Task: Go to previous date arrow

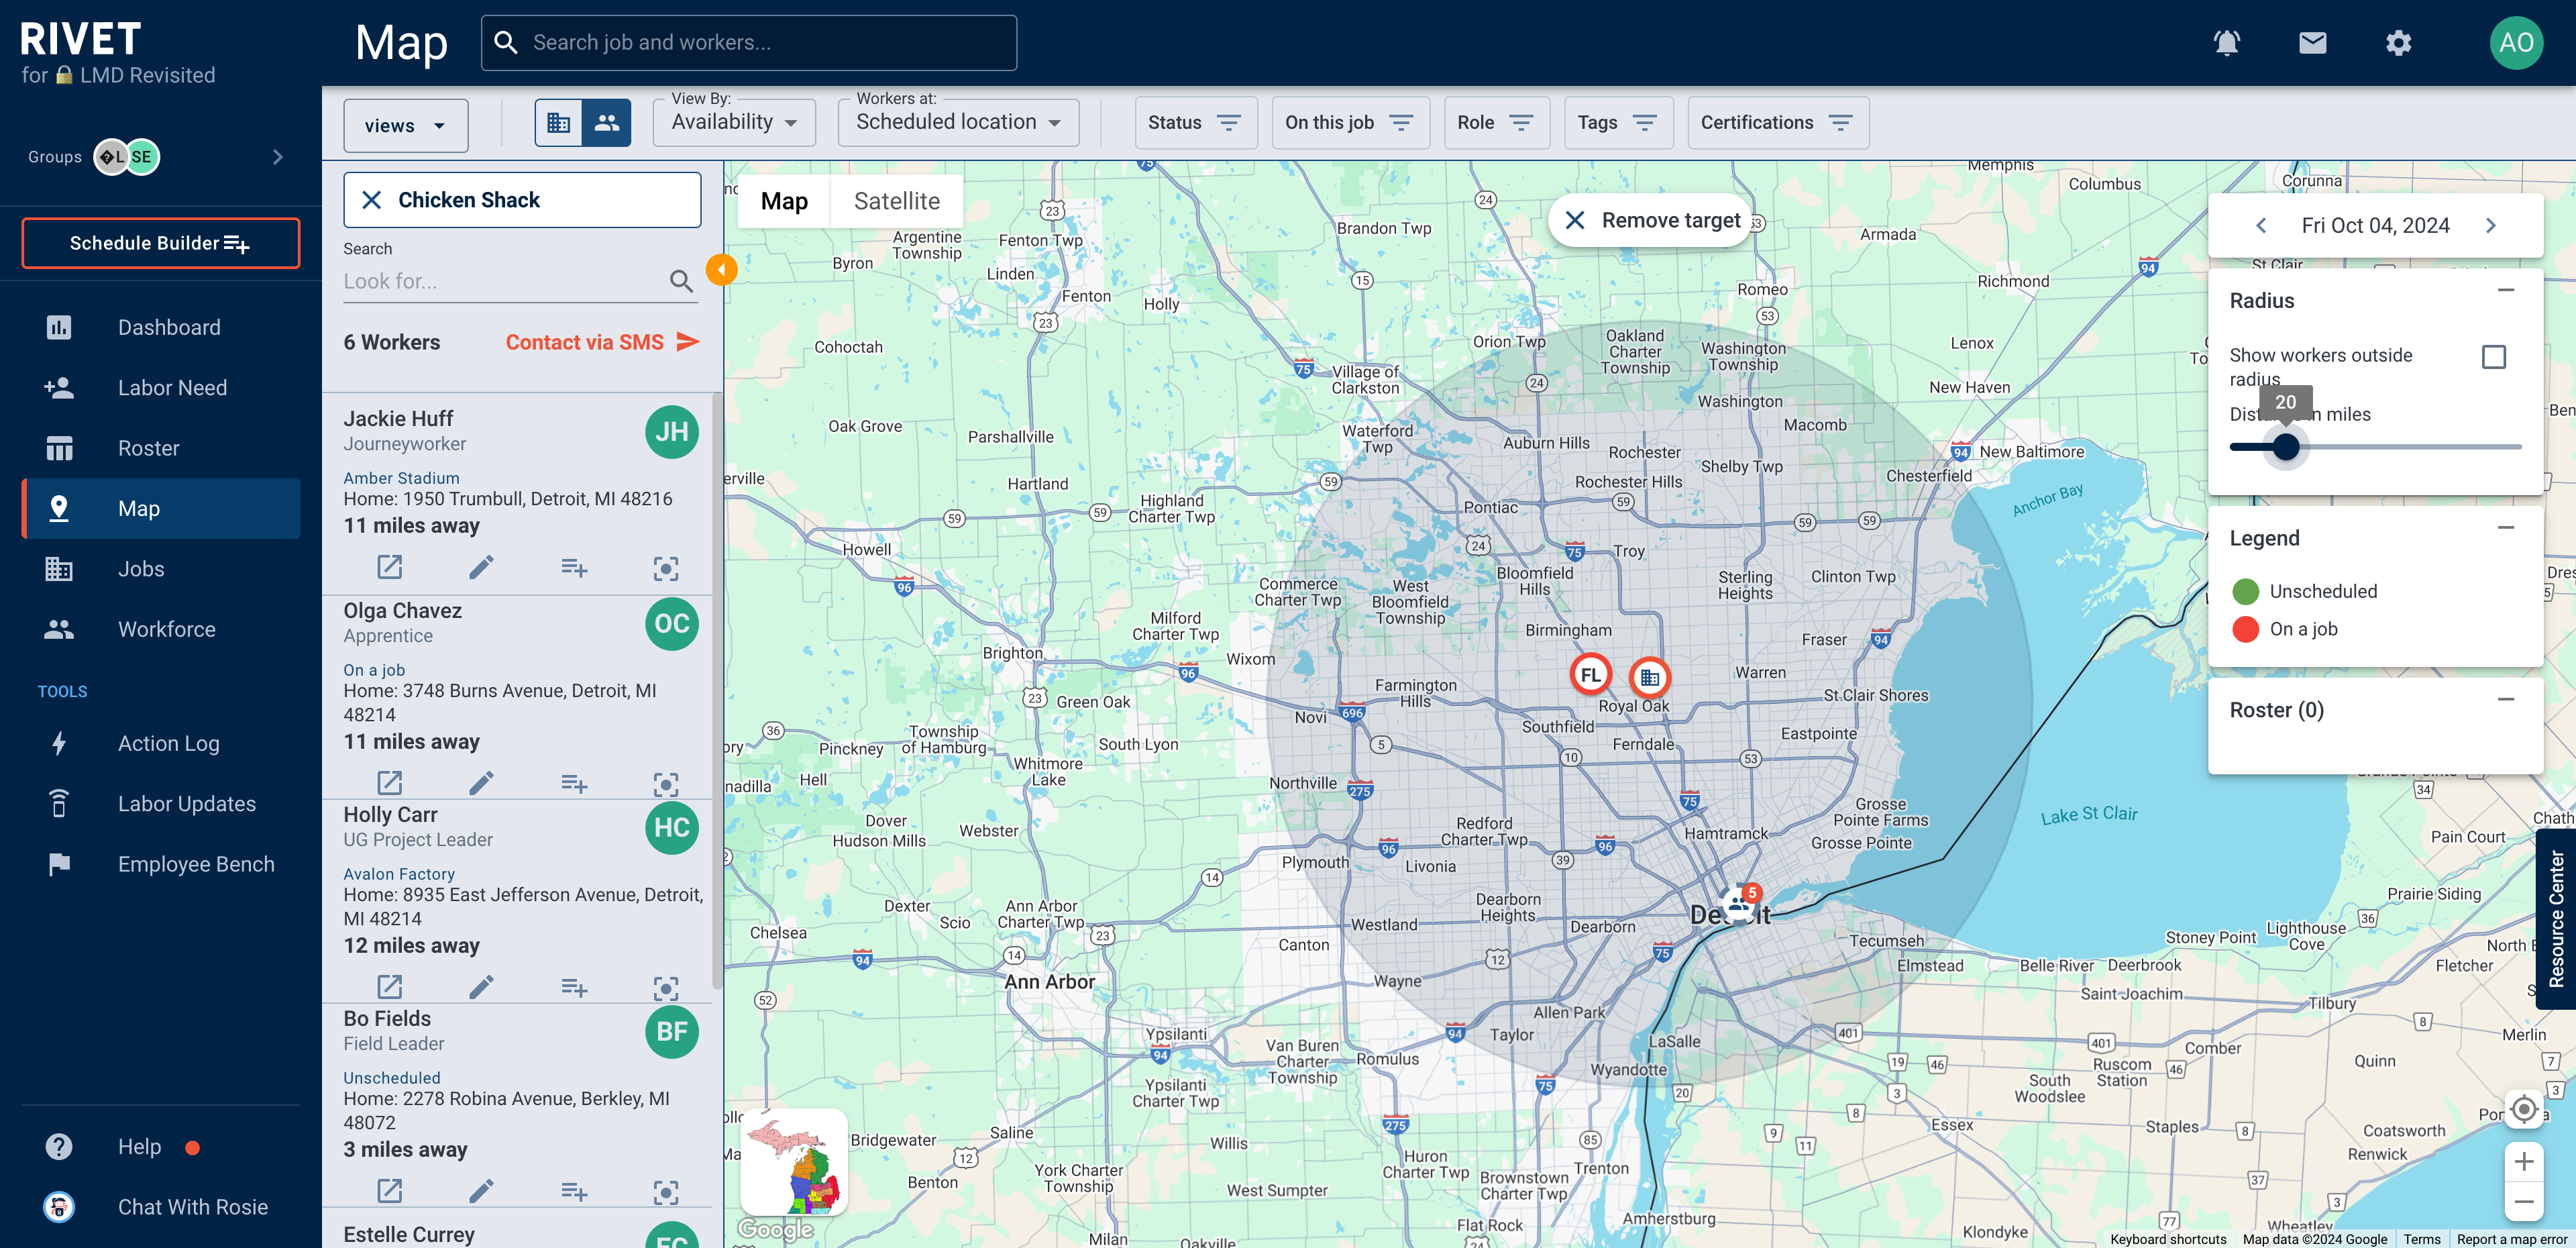Action: 2261,225
